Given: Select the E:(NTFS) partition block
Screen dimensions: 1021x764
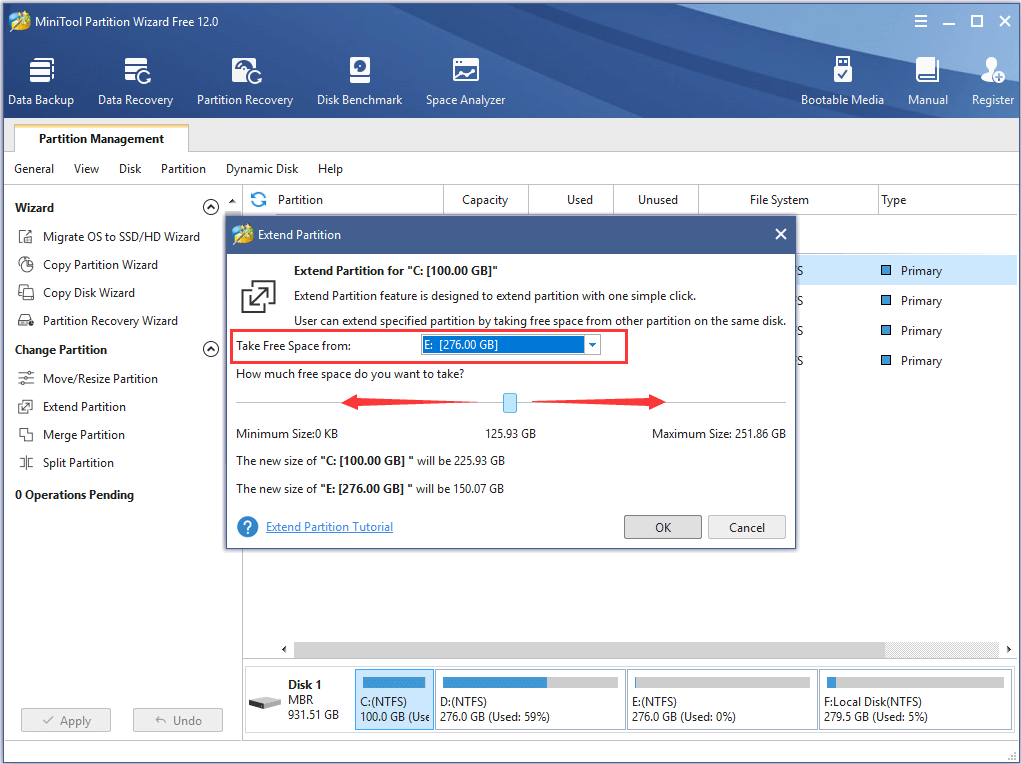Looking at the screenshot, I should (x=722, y=700).
